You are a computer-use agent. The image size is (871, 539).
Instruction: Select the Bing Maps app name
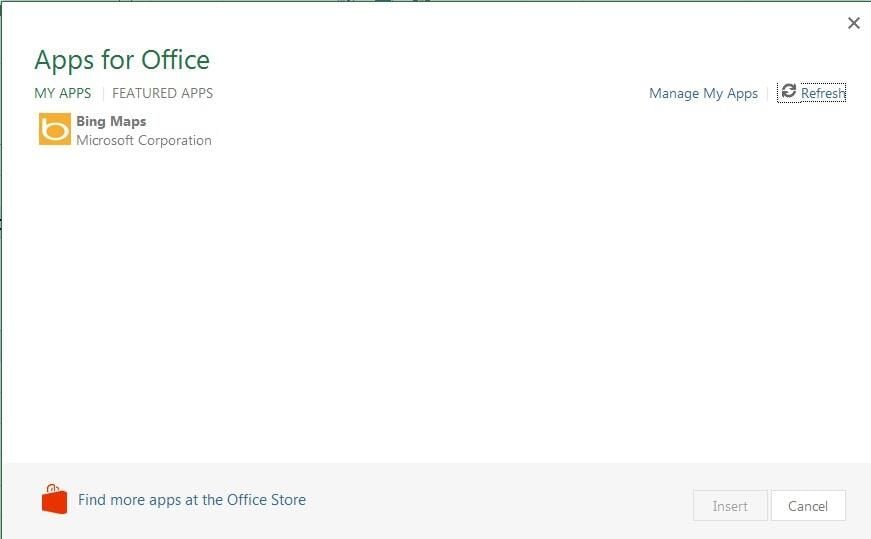pyautogui.click(x=111, y=121)
